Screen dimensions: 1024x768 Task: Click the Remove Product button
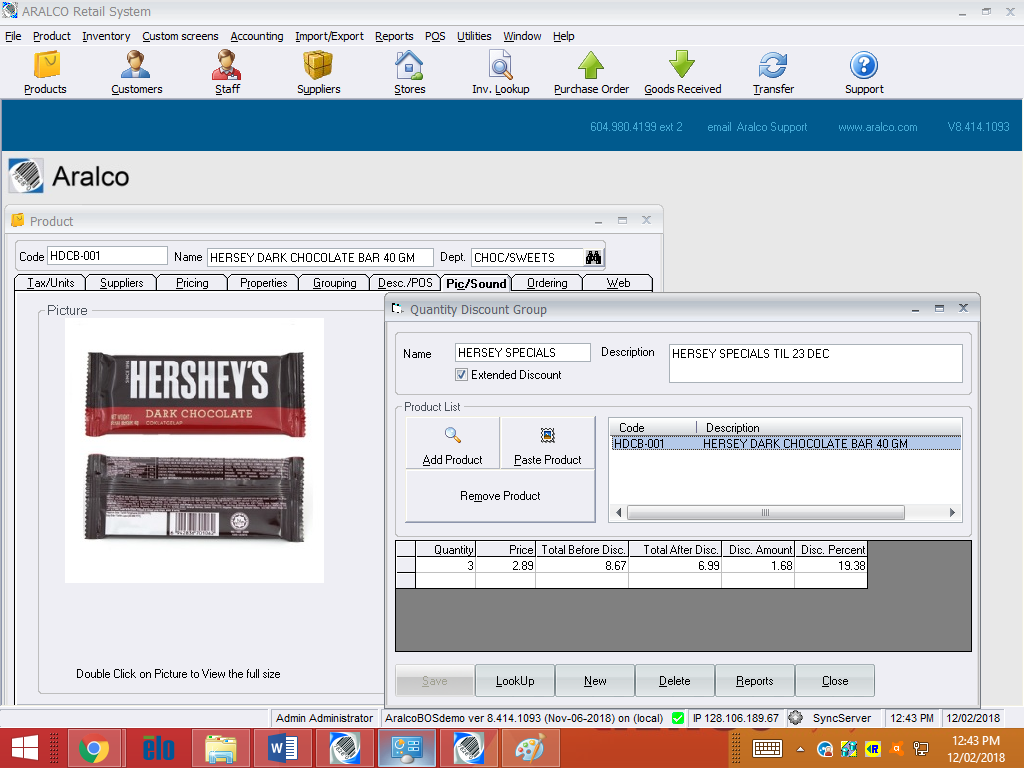click(x=500, y=496)
